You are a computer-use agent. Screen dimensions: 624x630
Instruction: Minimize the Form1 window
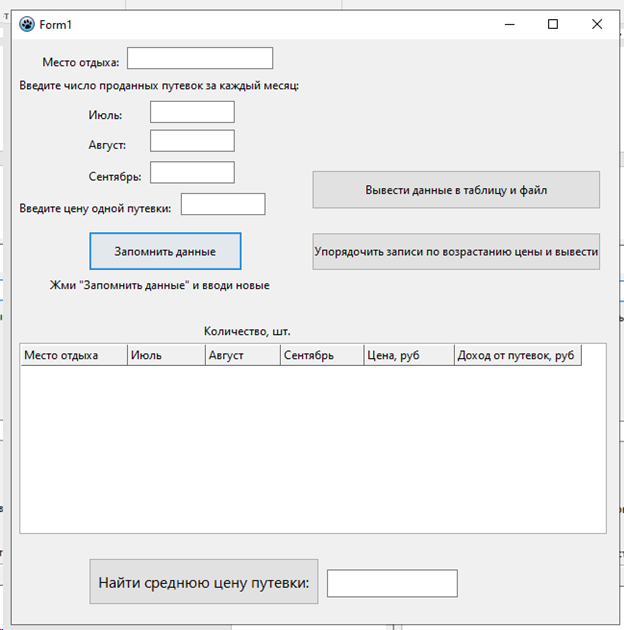pyautogui.click(x=509, y=25)
